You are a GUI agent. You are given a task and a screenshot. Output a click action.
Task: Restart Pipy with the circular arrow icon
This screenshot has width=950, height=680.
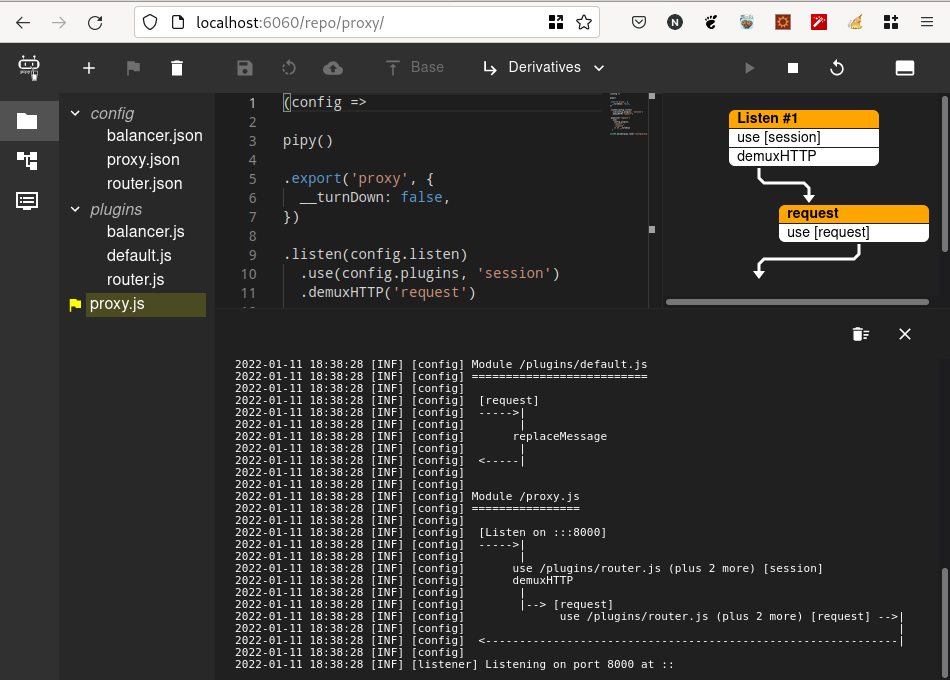[x=837, y=67]
